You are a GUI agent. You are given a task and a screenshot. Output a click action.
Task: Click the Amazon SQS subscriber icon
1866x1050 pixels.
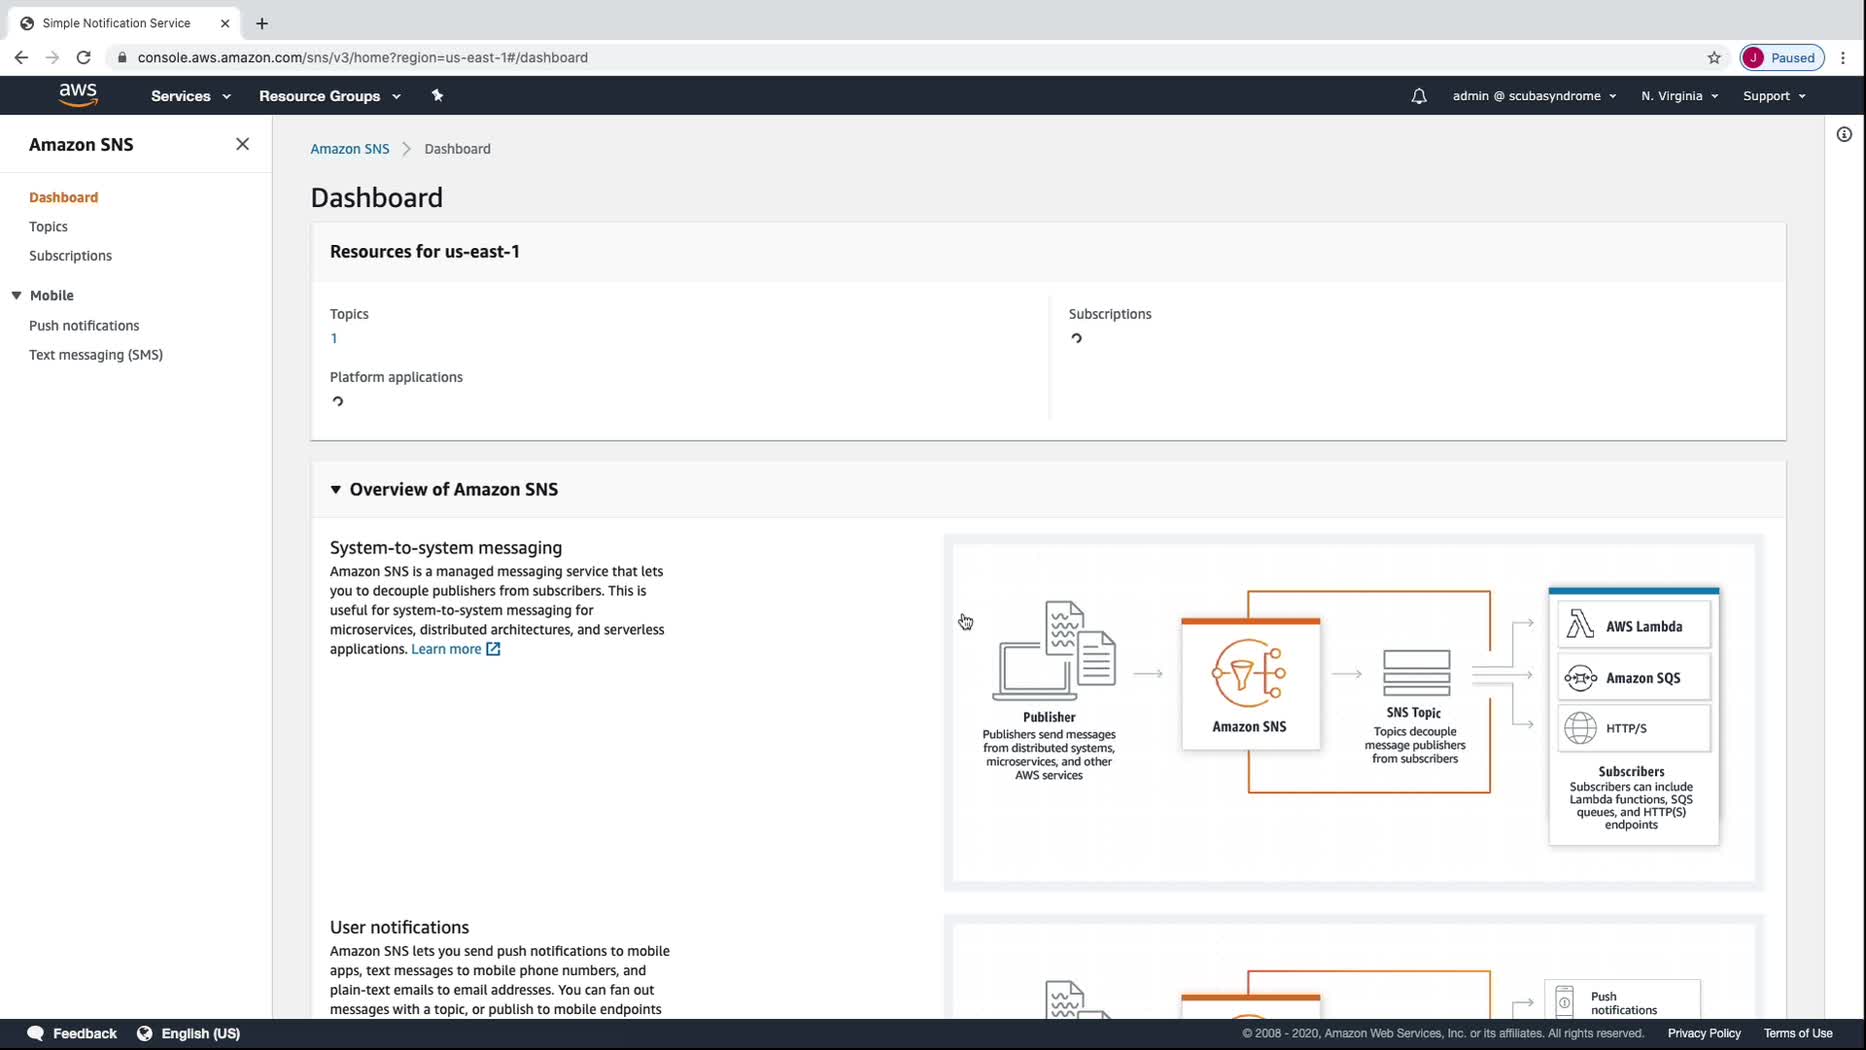click(1580, 678)
